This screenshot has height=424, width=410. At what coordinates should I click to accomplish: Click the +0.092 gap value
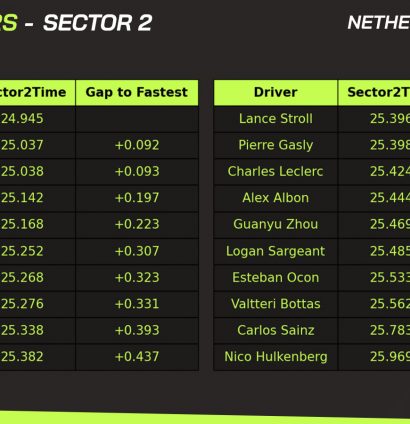(137, 145)
